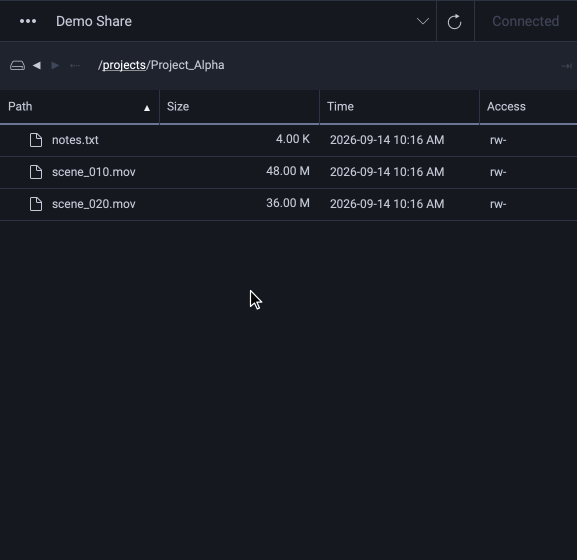The image size is (577, 560).
Task: Click the rw- access of scene_010.mov
Action: pyautogui.click(x=498, y=173)
